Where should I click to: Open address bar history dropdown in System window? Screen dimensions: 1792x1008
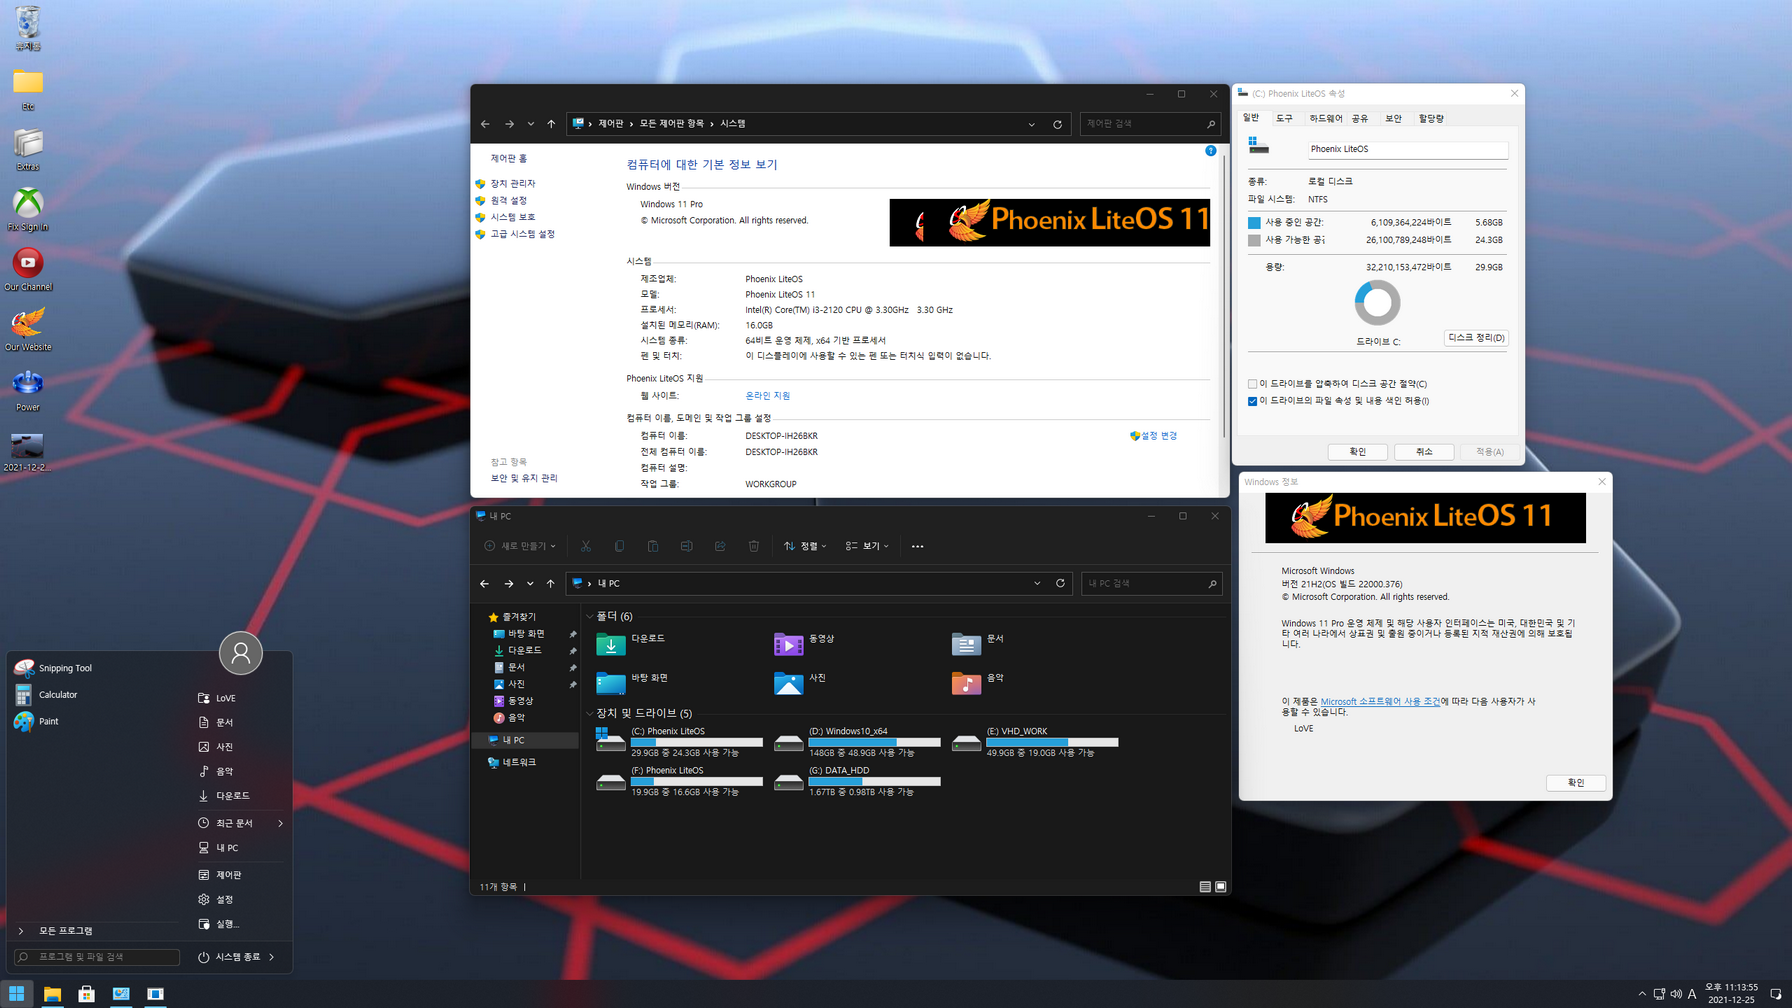[1032, 125]
